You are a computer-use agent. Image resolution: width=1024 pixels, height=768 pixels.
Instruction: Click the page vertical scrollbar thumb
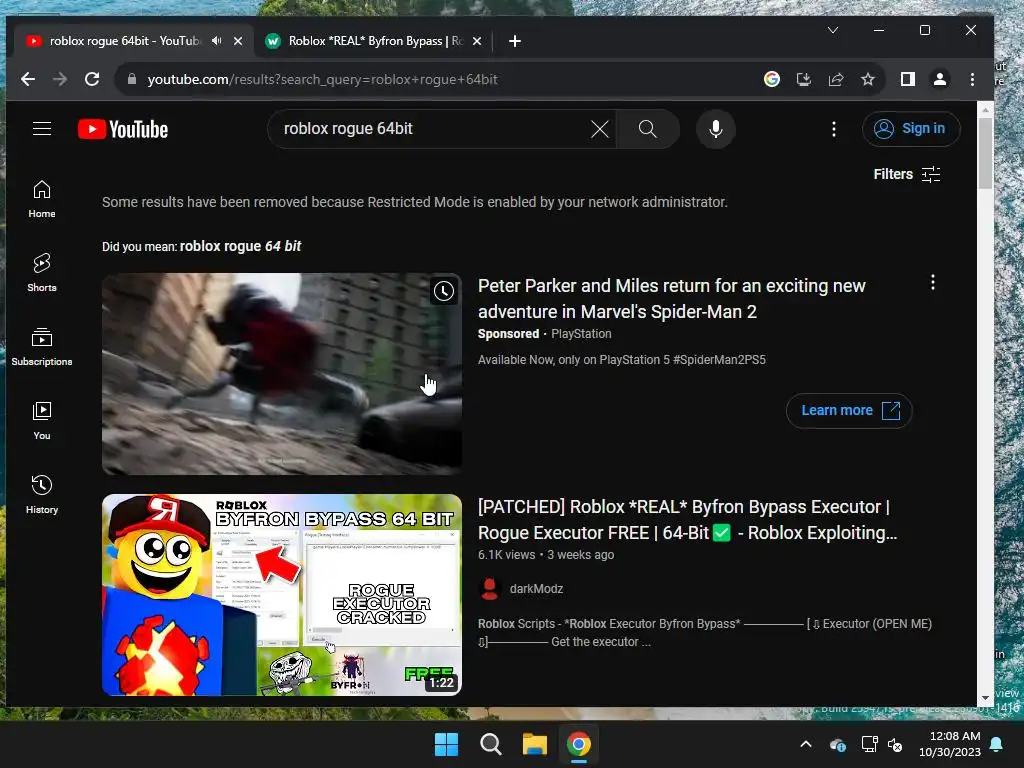[985, 154]
